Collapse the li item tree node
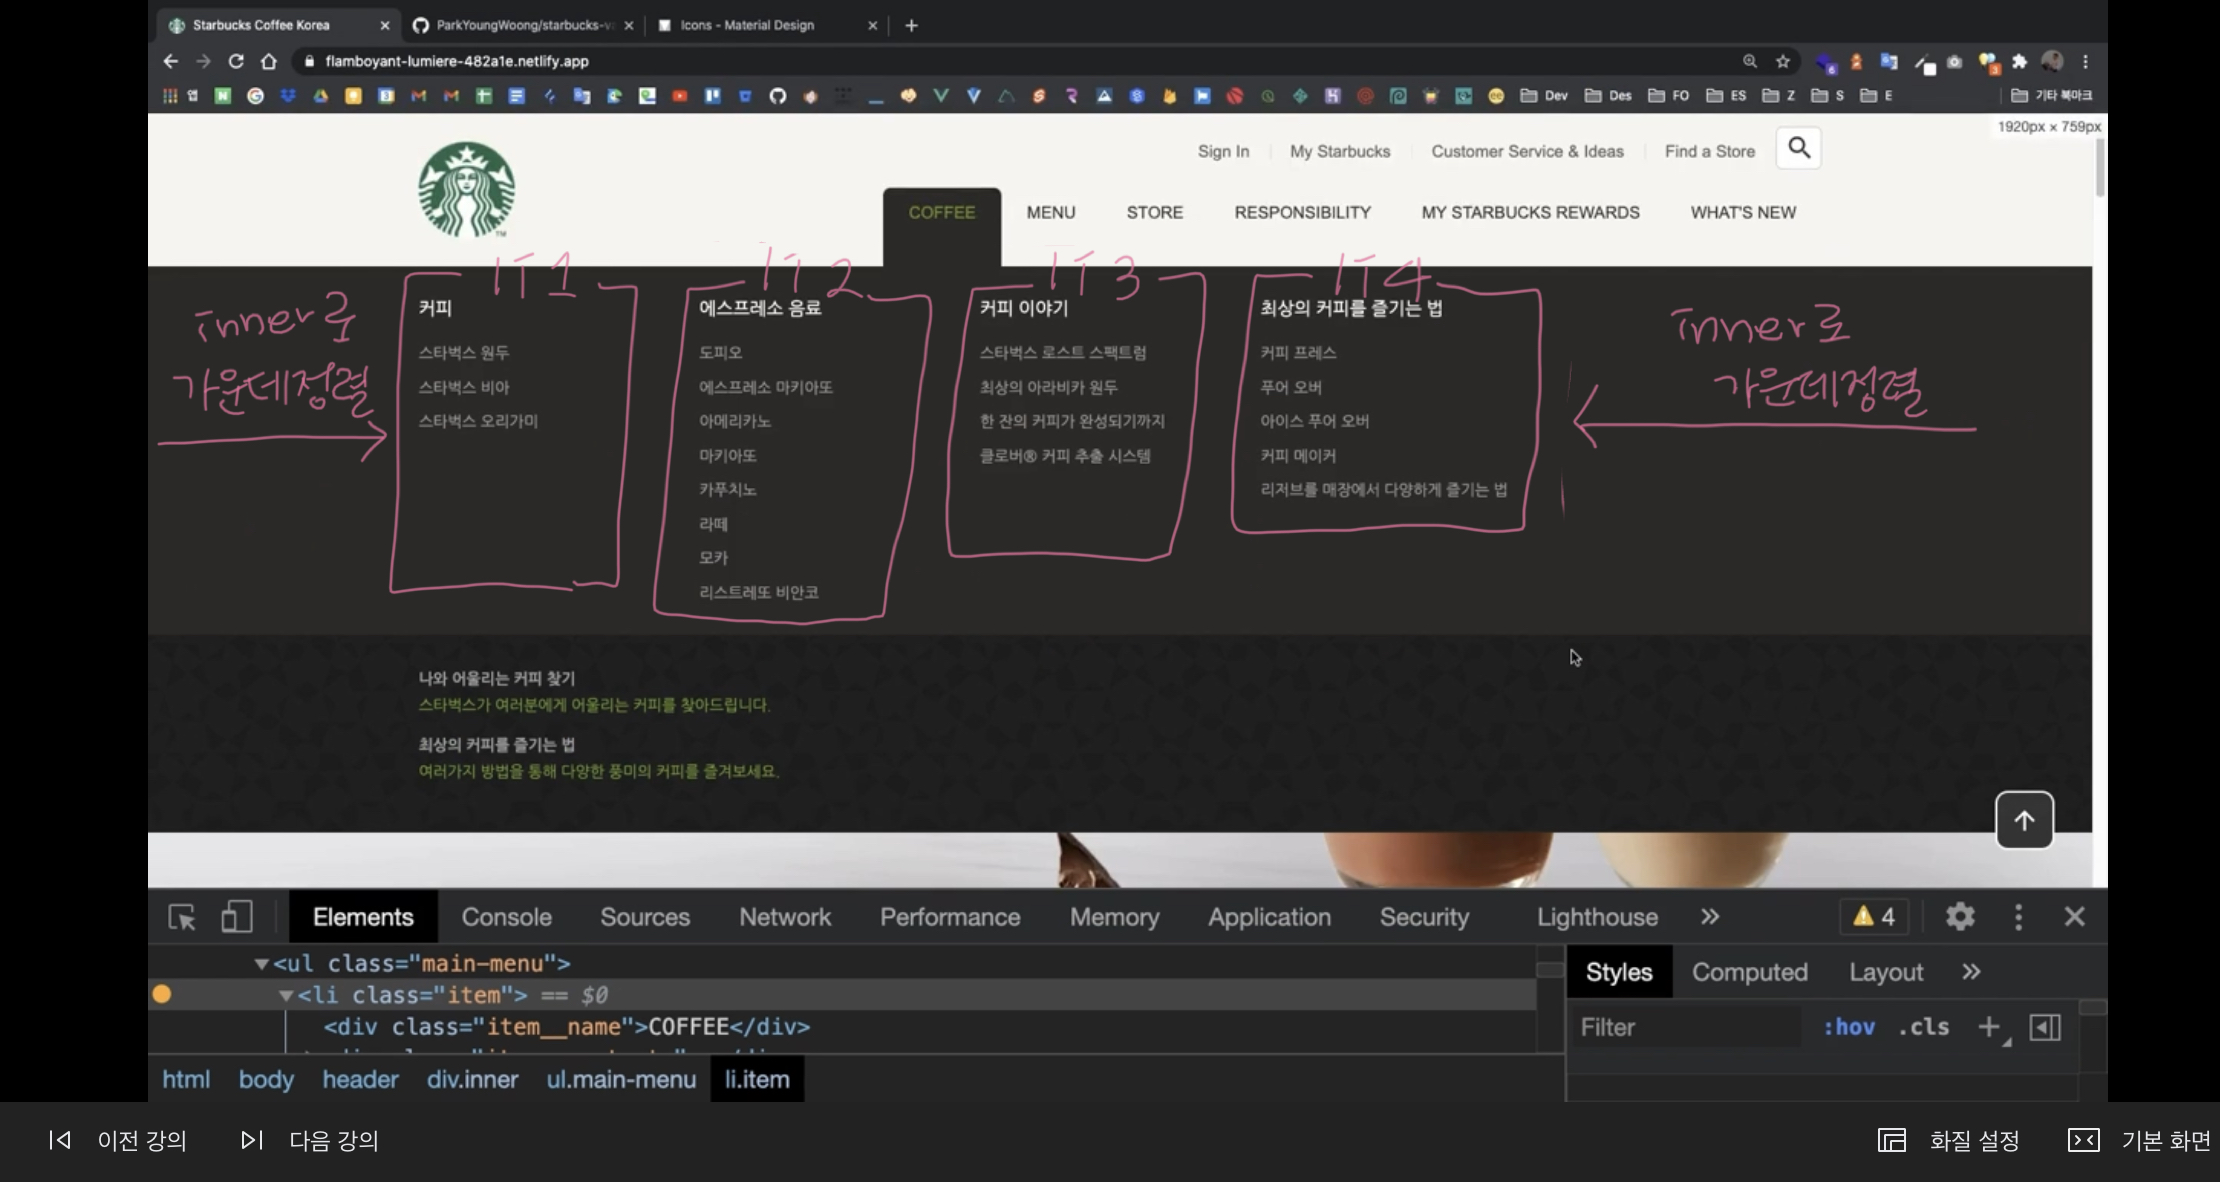Viewport: 2220px width, 1182px height. pos(286,995)
